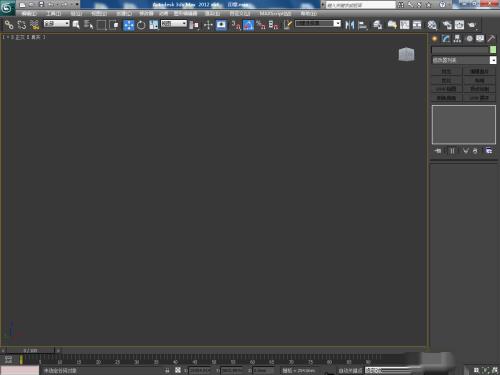Toggle Absolute/Offset transform type-in mode
This screenshot has width=500, height=375.
(178, 370)
